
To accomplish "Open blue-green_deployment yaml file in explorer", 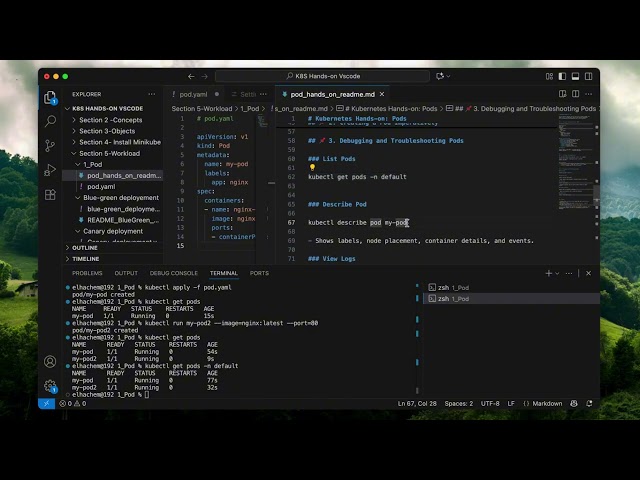I will [112, 209].
